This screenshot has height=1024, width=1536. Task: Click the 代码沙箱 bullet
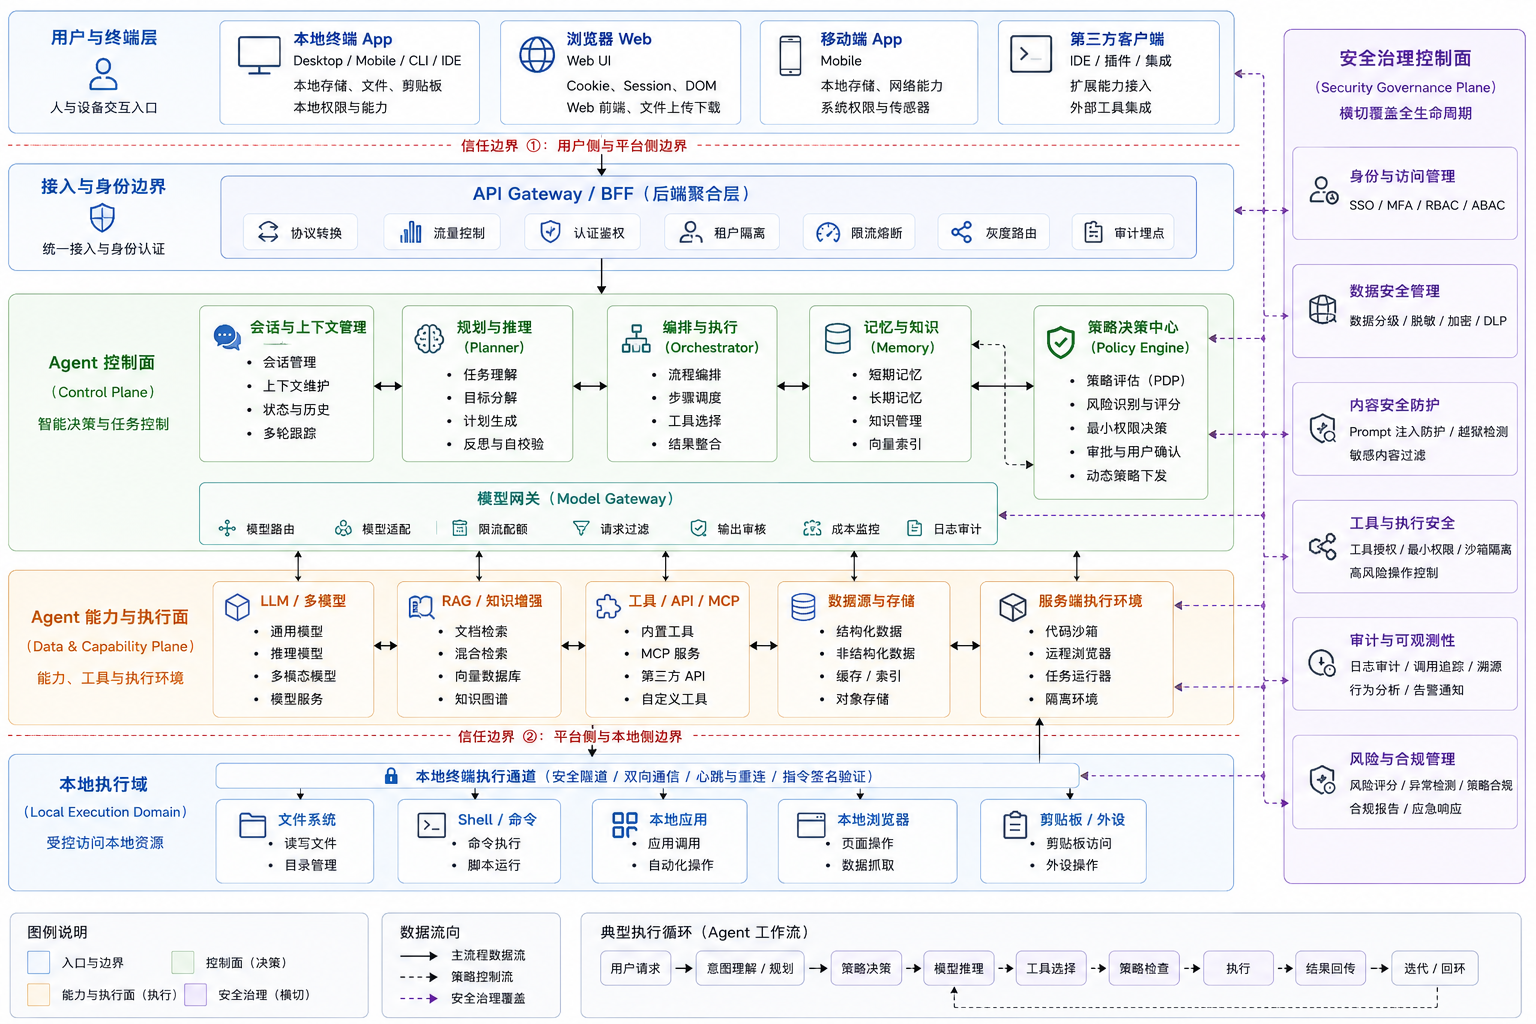coord(1071,631)
